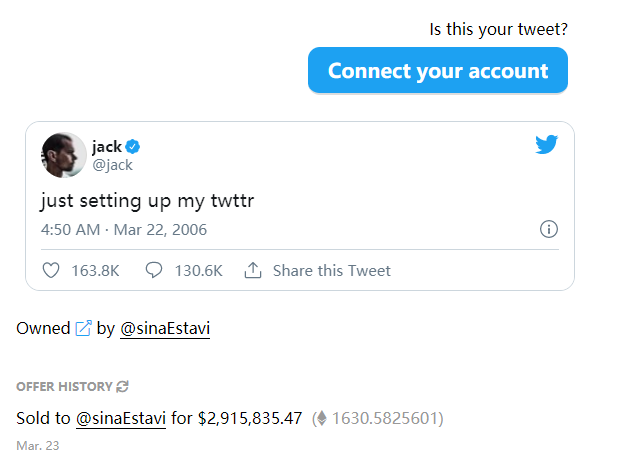This screenshot has width=621, height=453.
Task: Open the @jack handle link
Action: [112, 165]
